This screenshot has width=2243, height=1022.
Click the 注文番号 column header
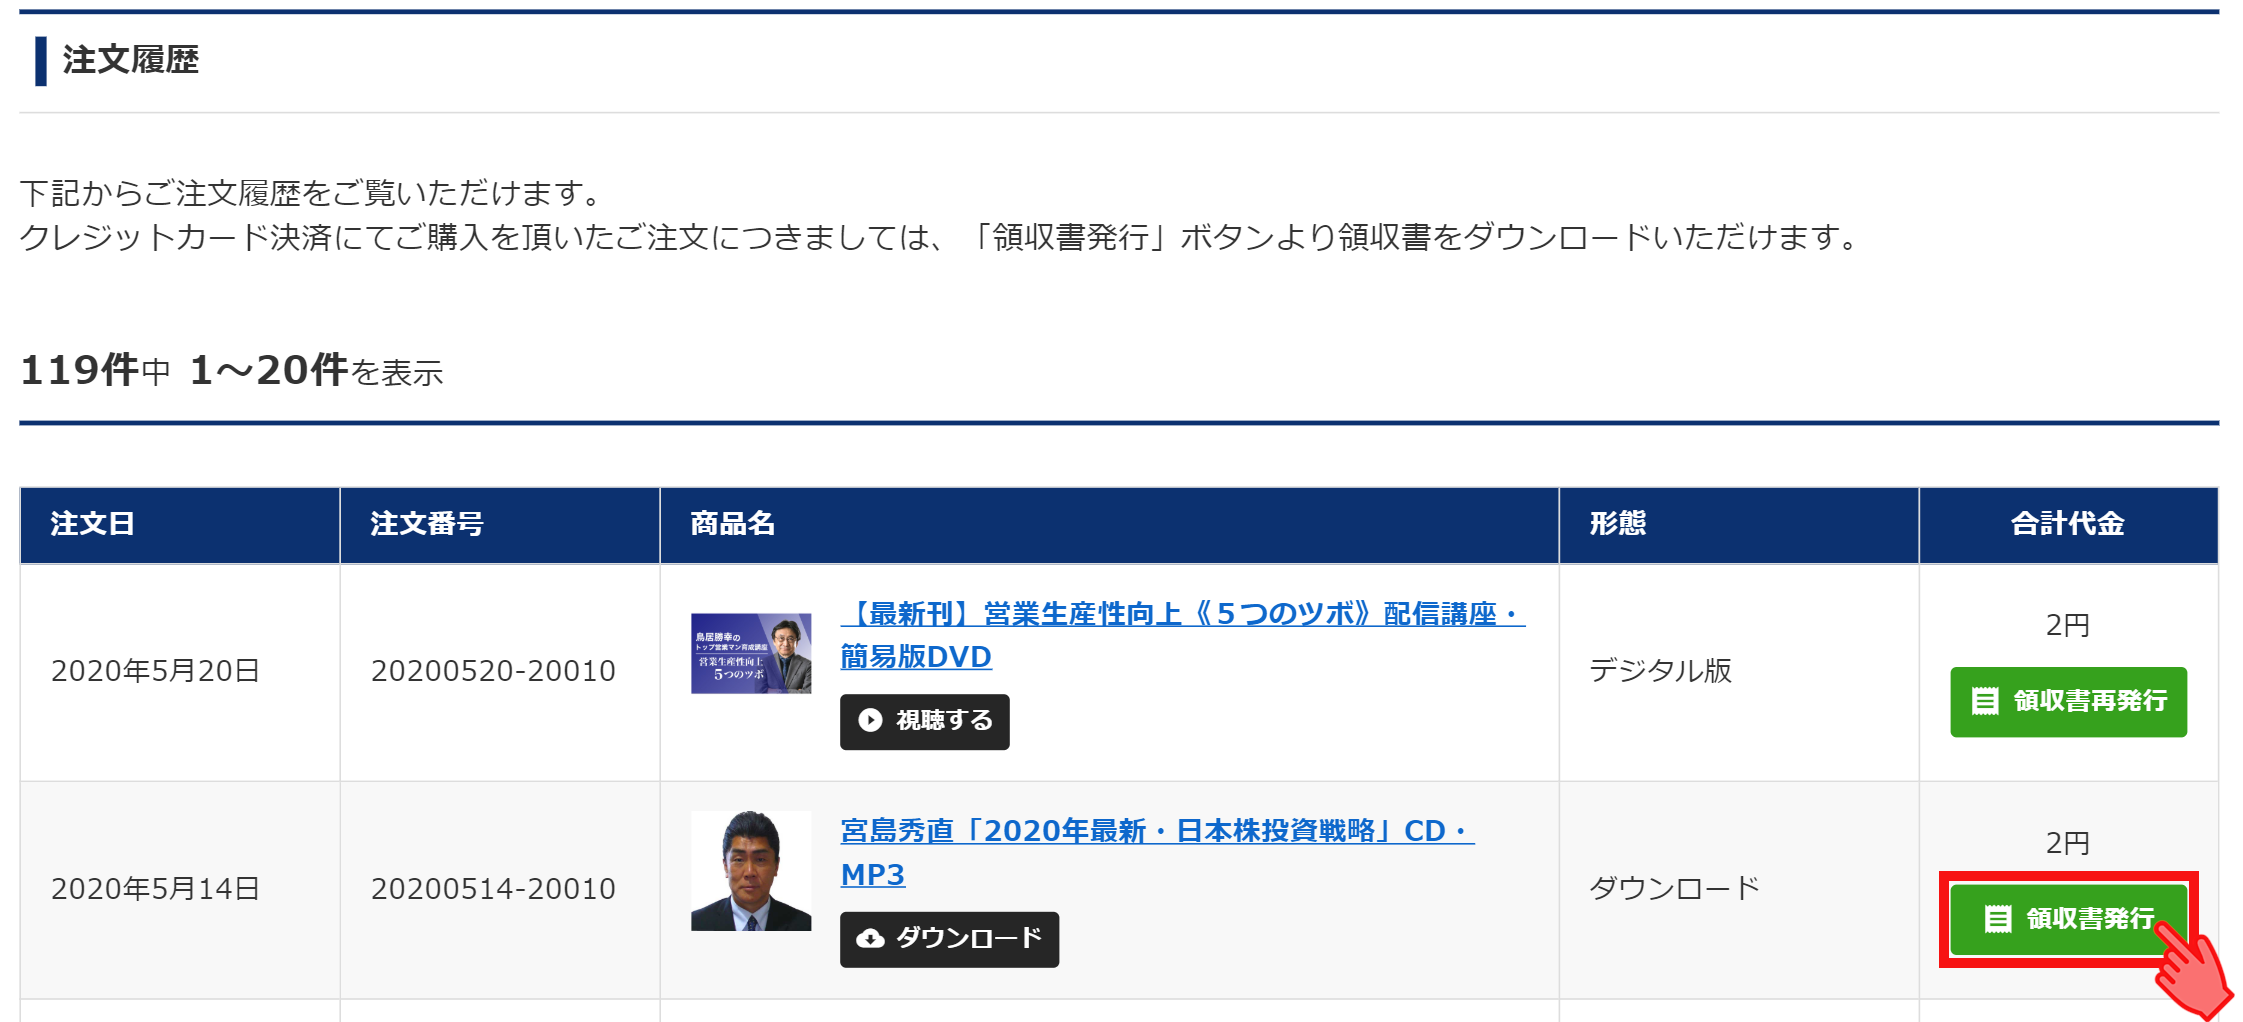point(427,524)
